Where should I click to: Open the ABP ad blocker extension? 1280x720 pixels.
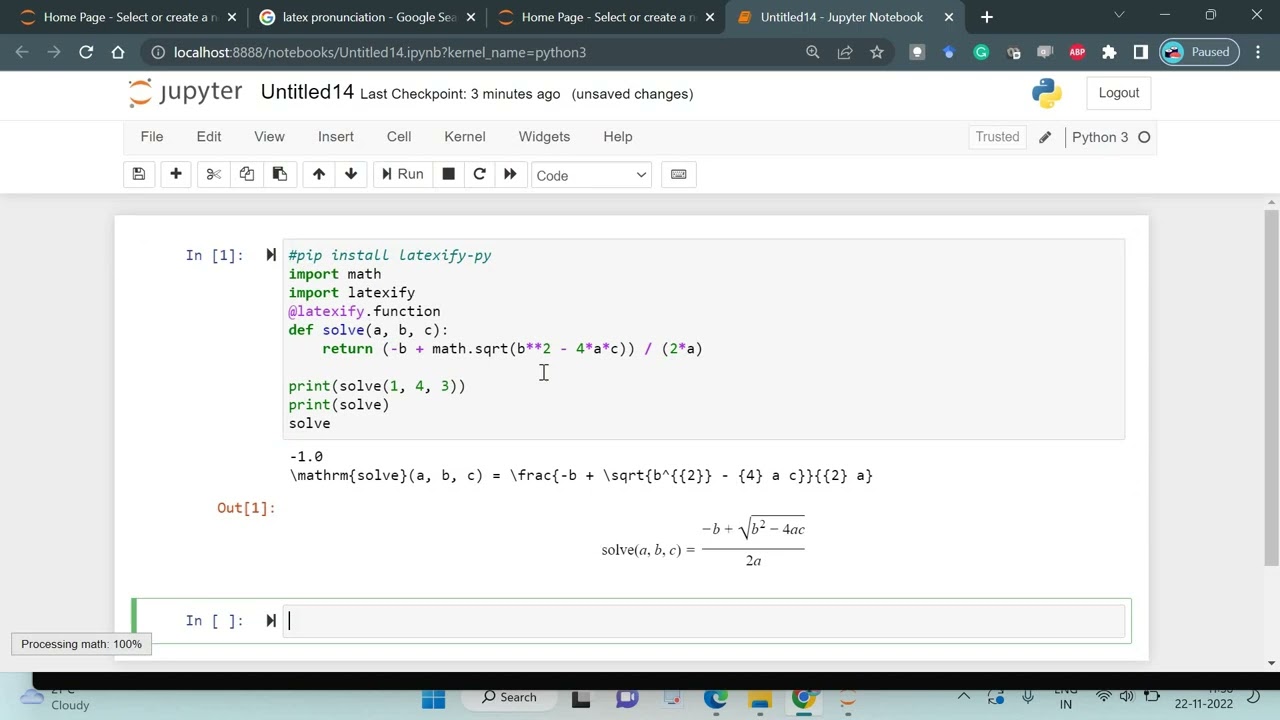[1077, 52]
